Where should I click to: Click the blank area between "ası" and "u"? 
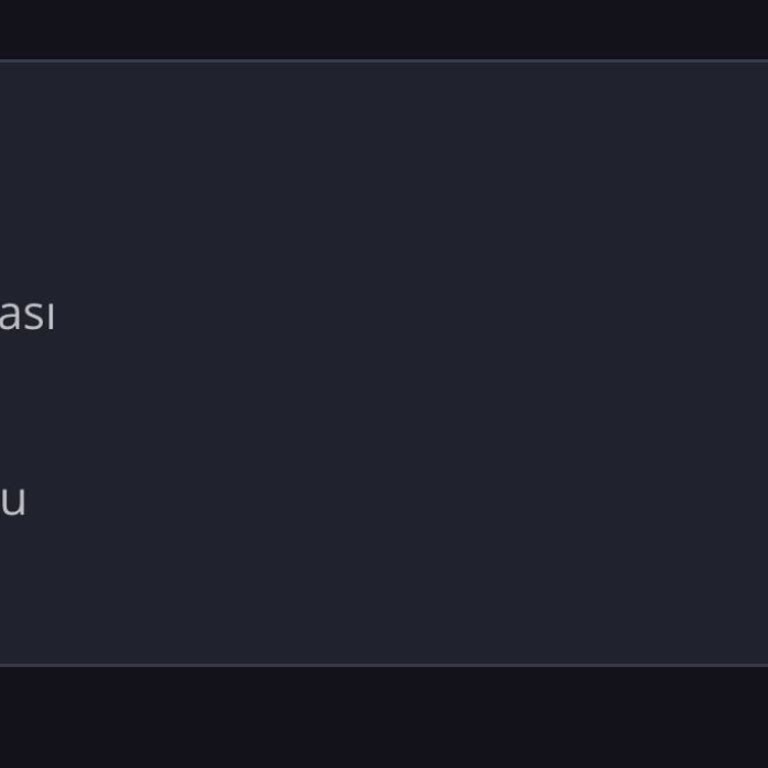tap(30, 408)
